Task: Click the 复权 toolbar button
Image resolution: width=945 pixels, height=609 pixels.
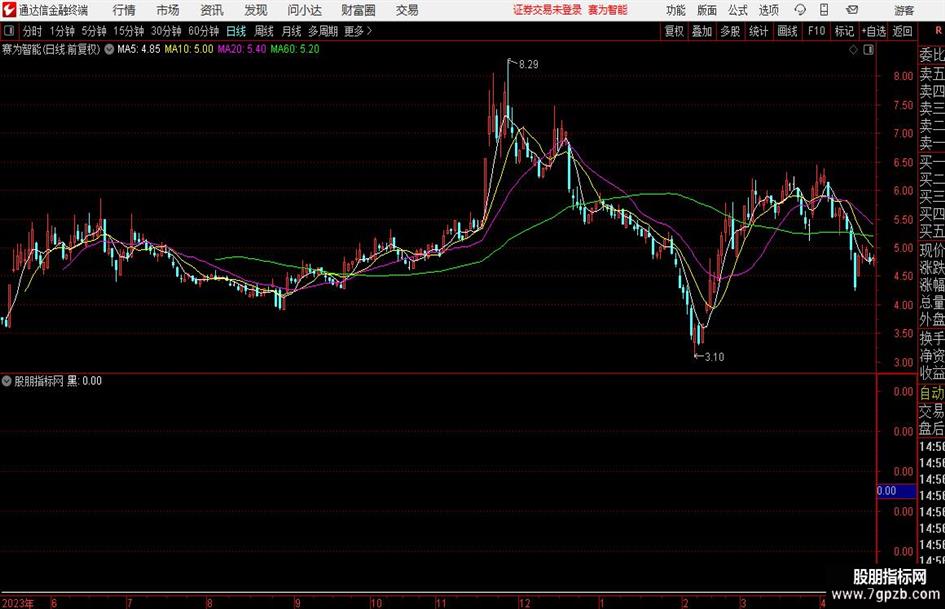Action: (x=674, y=31)
